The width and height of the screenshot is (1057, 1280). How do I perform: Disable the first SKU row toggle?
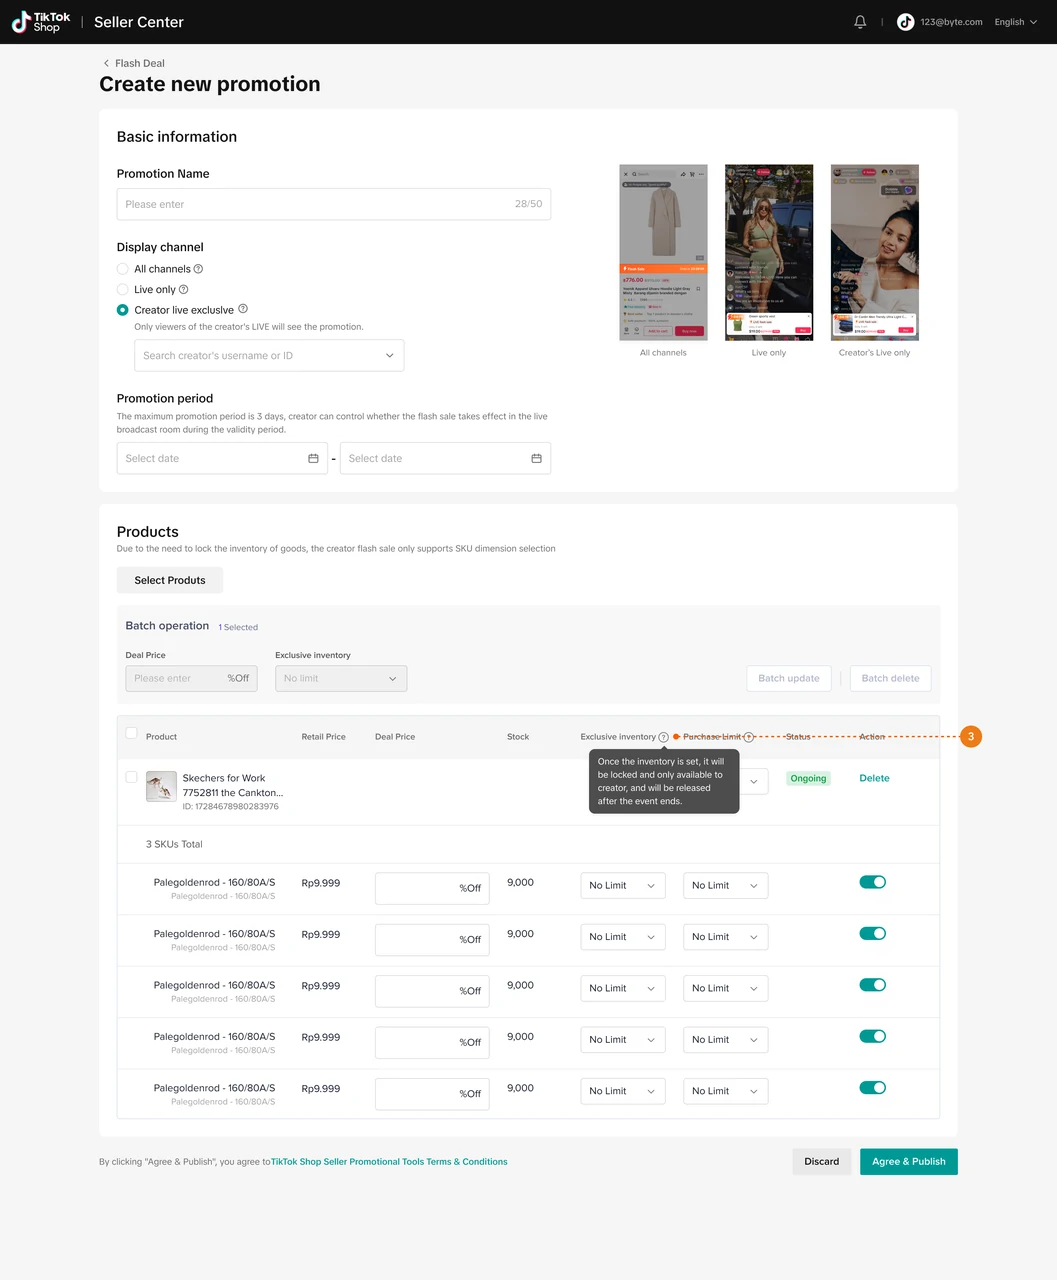pos(872,882)
